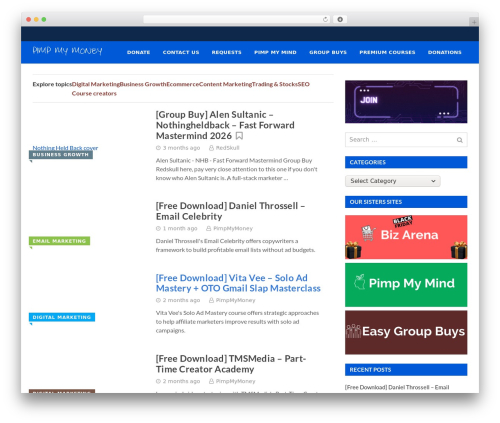Select the Trading & Stocks topic link
The image size is (500, 423).
pyautogui.click(x=275, y=84)
